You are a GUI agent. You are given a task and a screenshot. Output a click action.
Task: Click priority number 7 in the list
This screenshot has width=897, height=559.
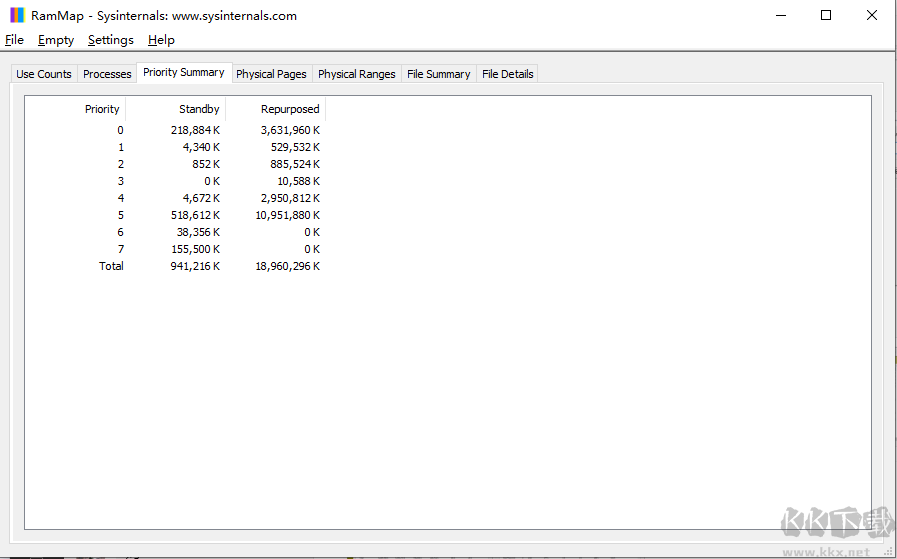click(121, 249)
